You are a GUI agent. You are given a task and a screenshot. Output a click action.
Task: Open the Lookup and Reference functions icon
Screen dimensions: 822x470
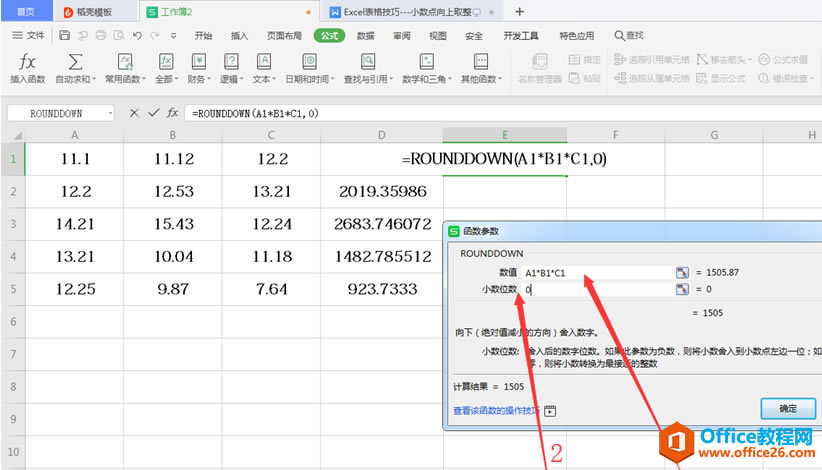point(368,62)
